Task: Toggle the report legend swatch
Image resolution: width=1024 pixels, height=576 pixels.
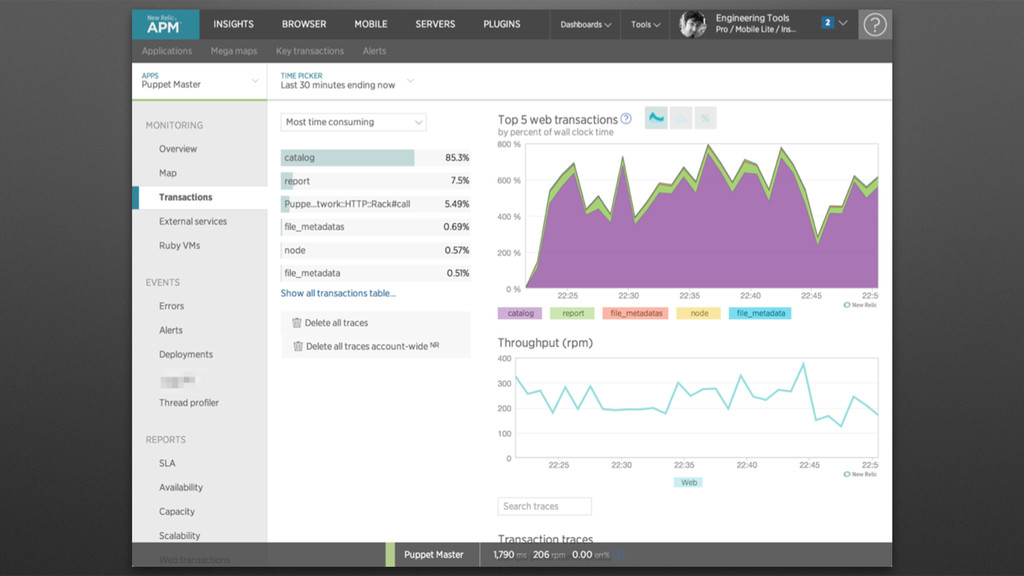Action: click(572, 313)
